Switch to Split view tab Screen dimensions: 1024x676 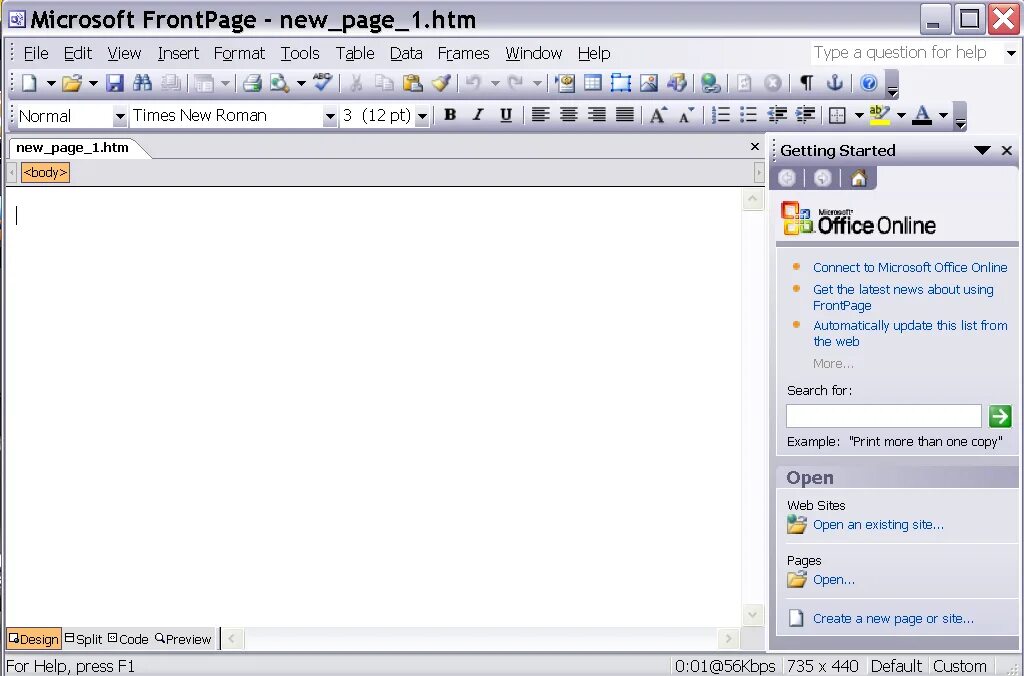click(x=84, y=639)
